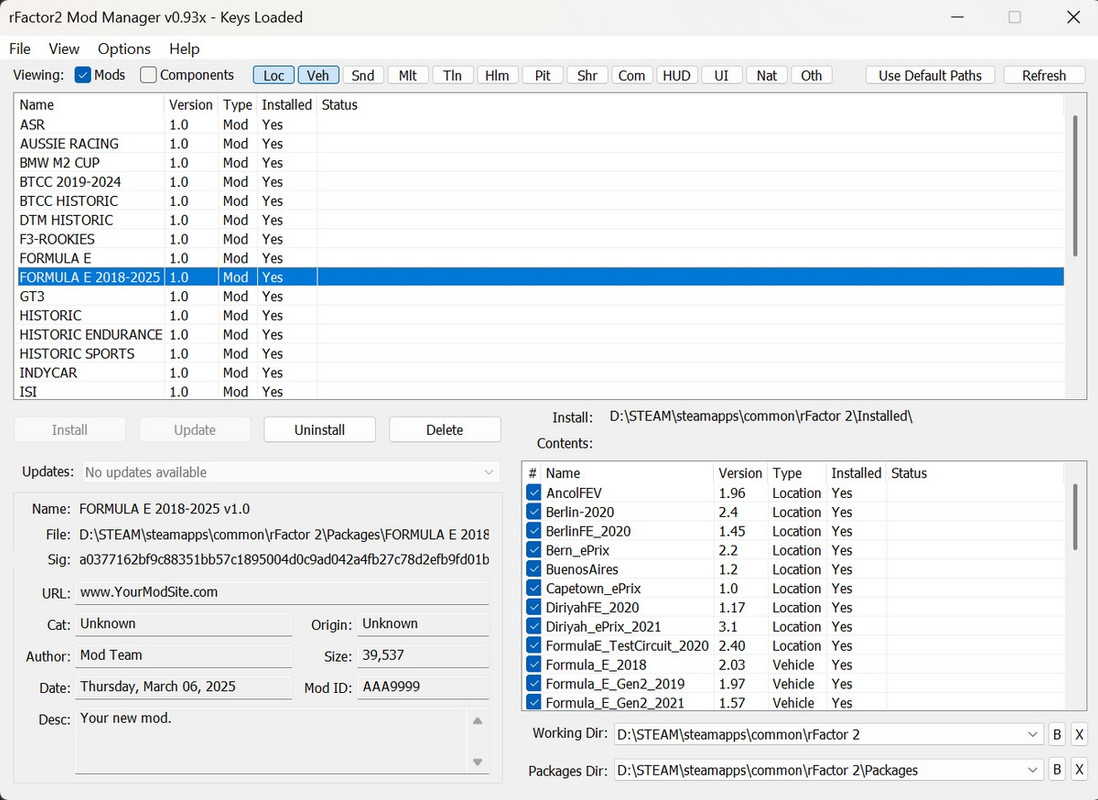Uncheck the AncolFEV content checkbox
Screen dimensions: 1098x800
534,492
